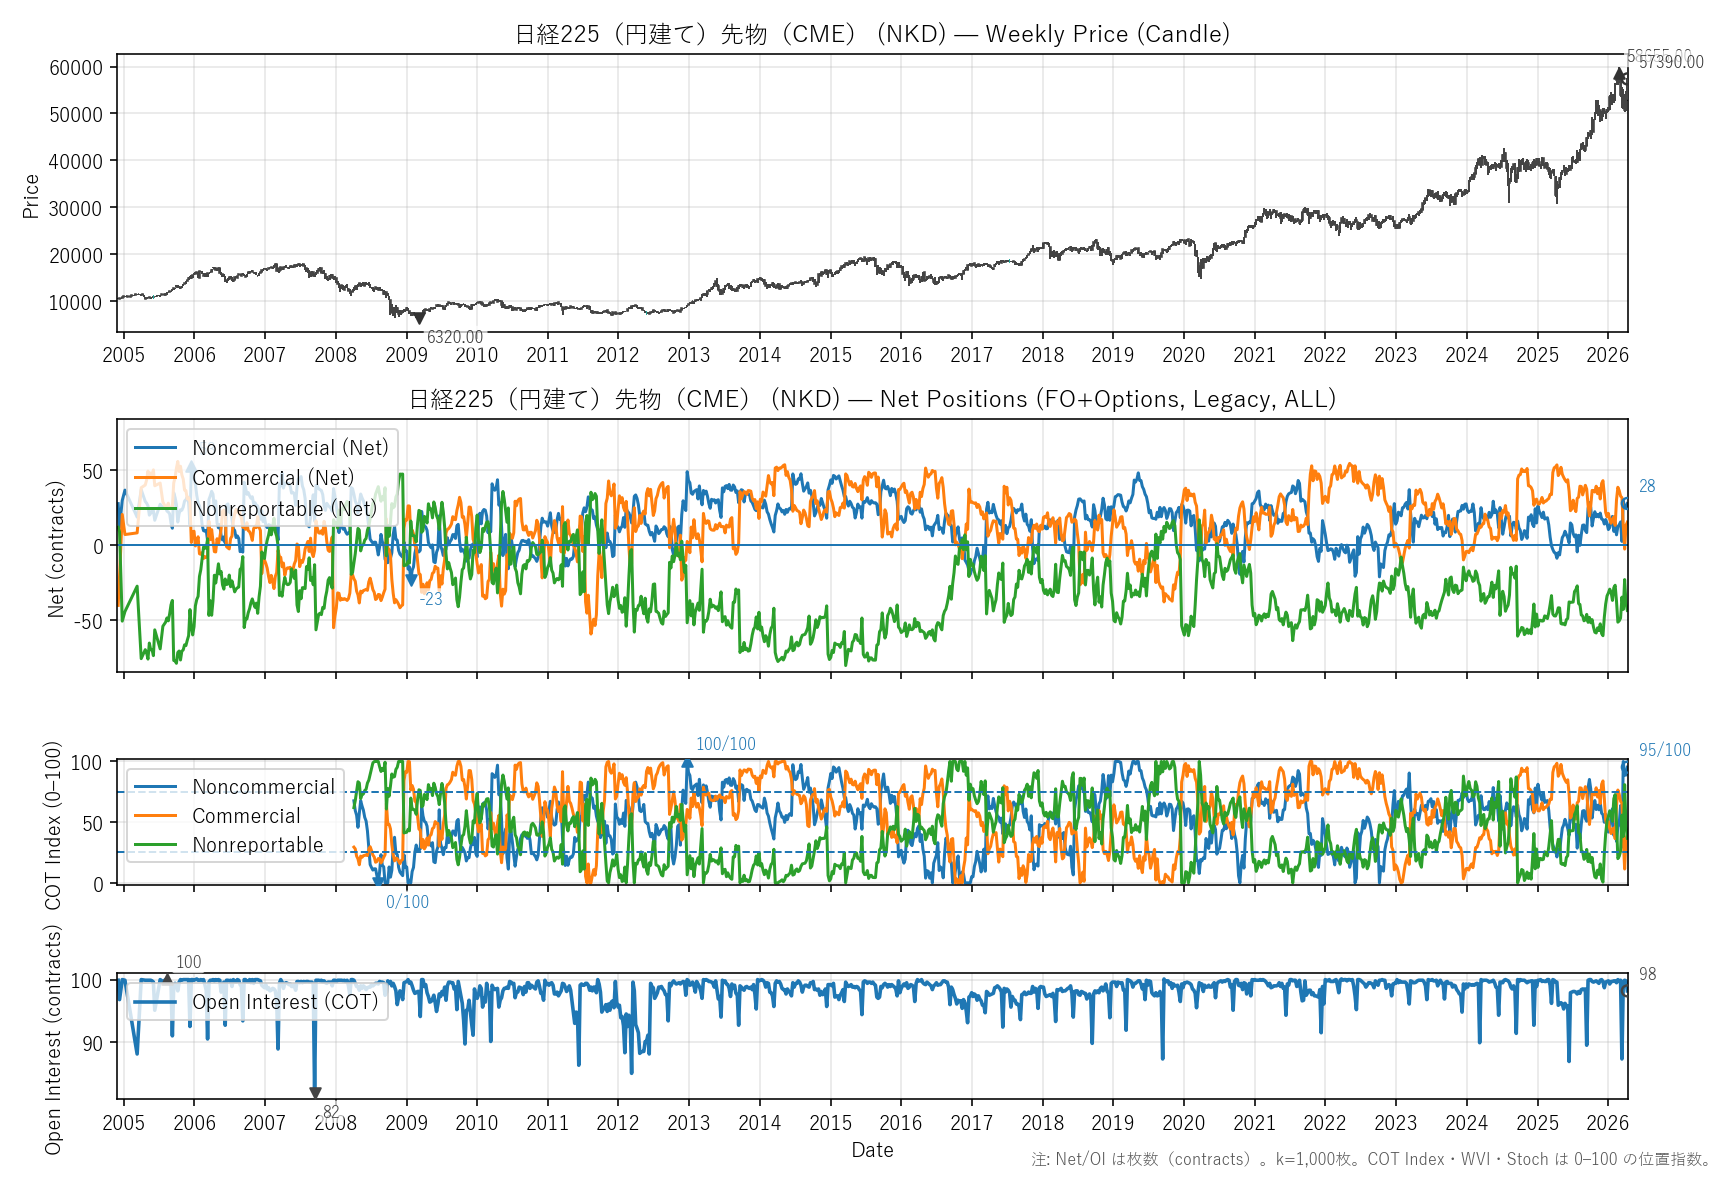This screenshot has height=1180, width=1728.
Task: Click the Open Interest minimum marker at 82
Action: [x=315, y=1093]
